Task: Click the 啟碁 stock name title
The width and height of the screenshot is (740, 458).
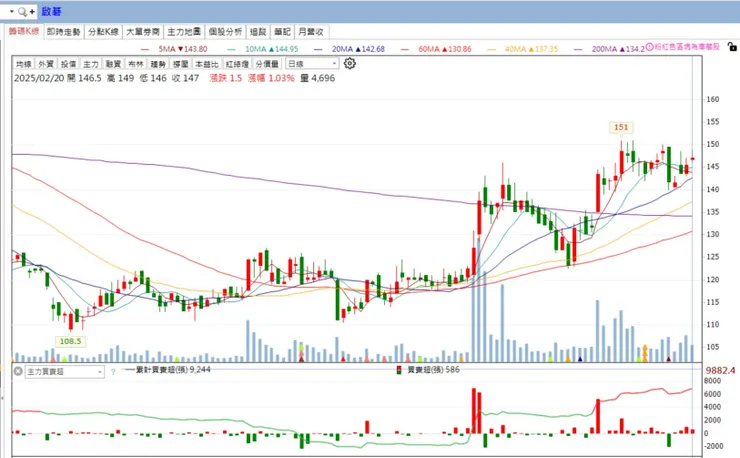Action: click(51, 11)
